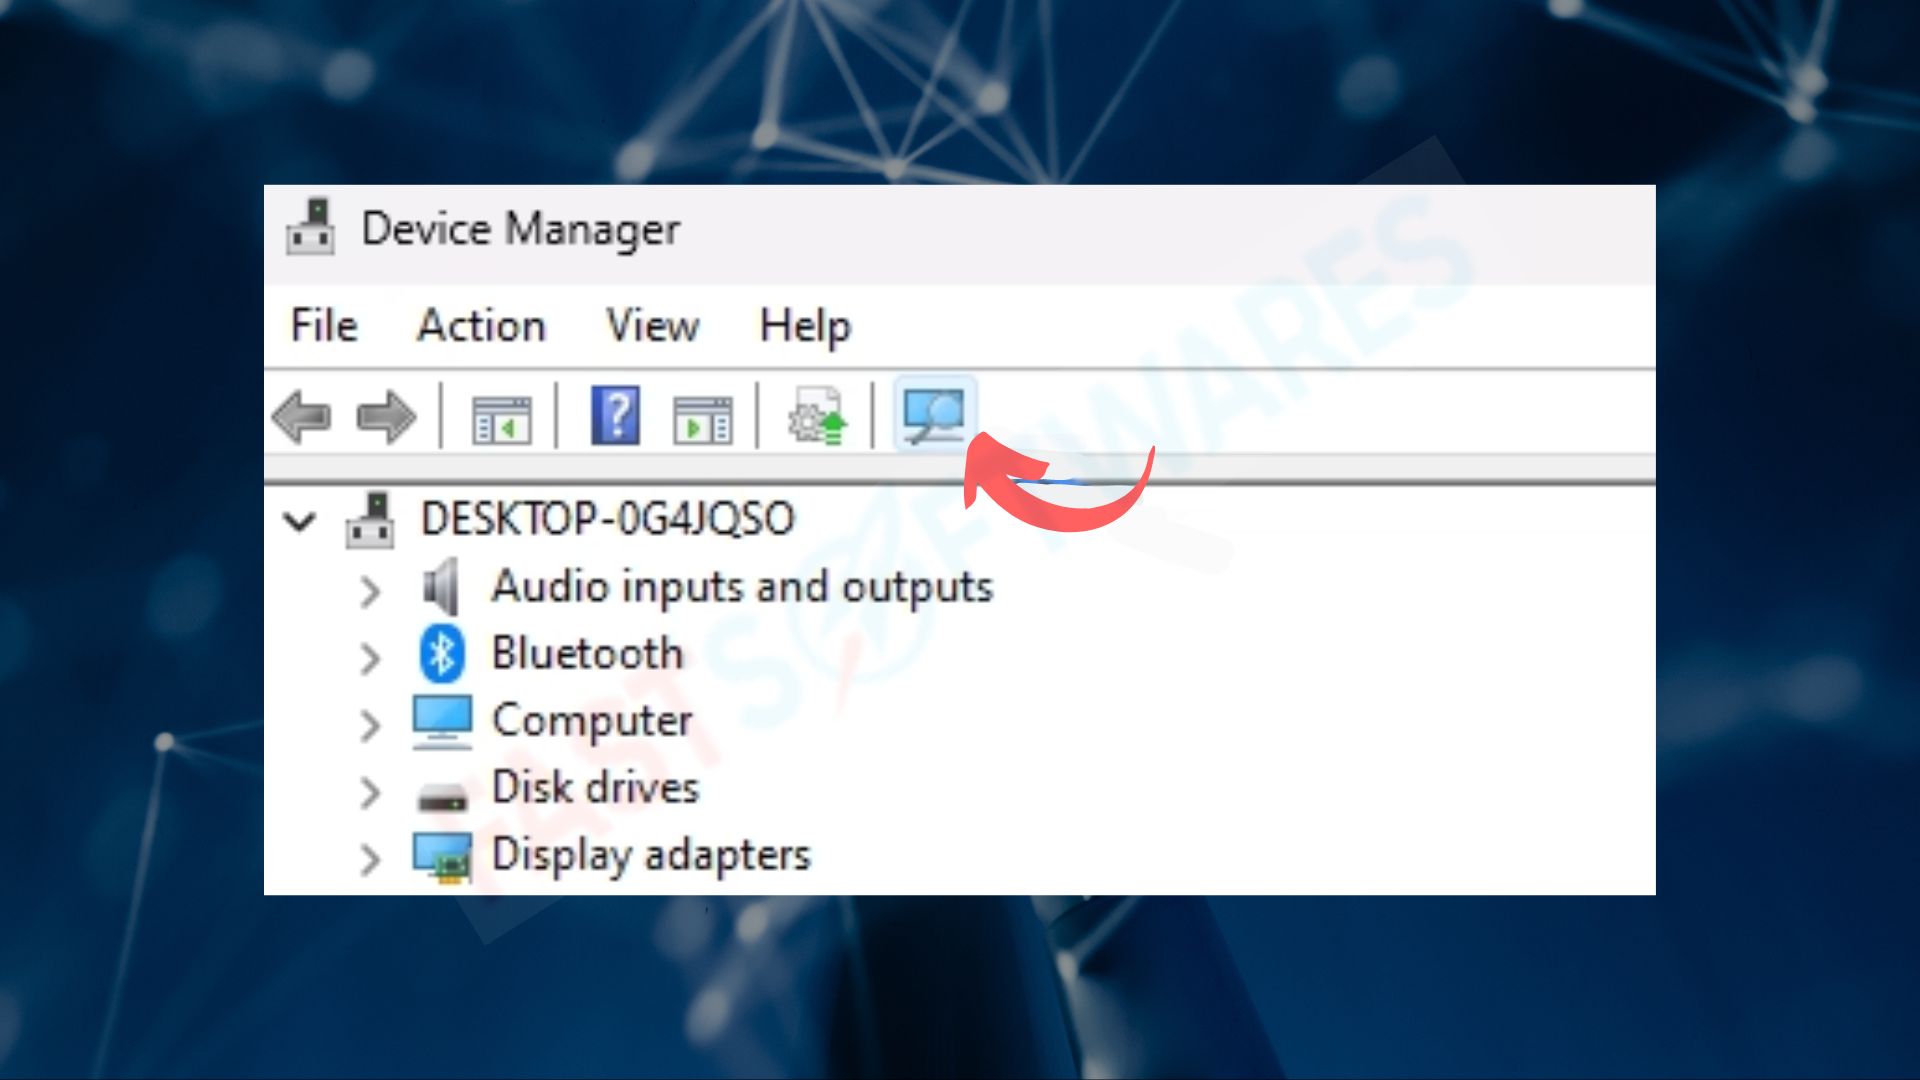Toggle Show/Hide Console Tree icon

(x=501, y=418)
